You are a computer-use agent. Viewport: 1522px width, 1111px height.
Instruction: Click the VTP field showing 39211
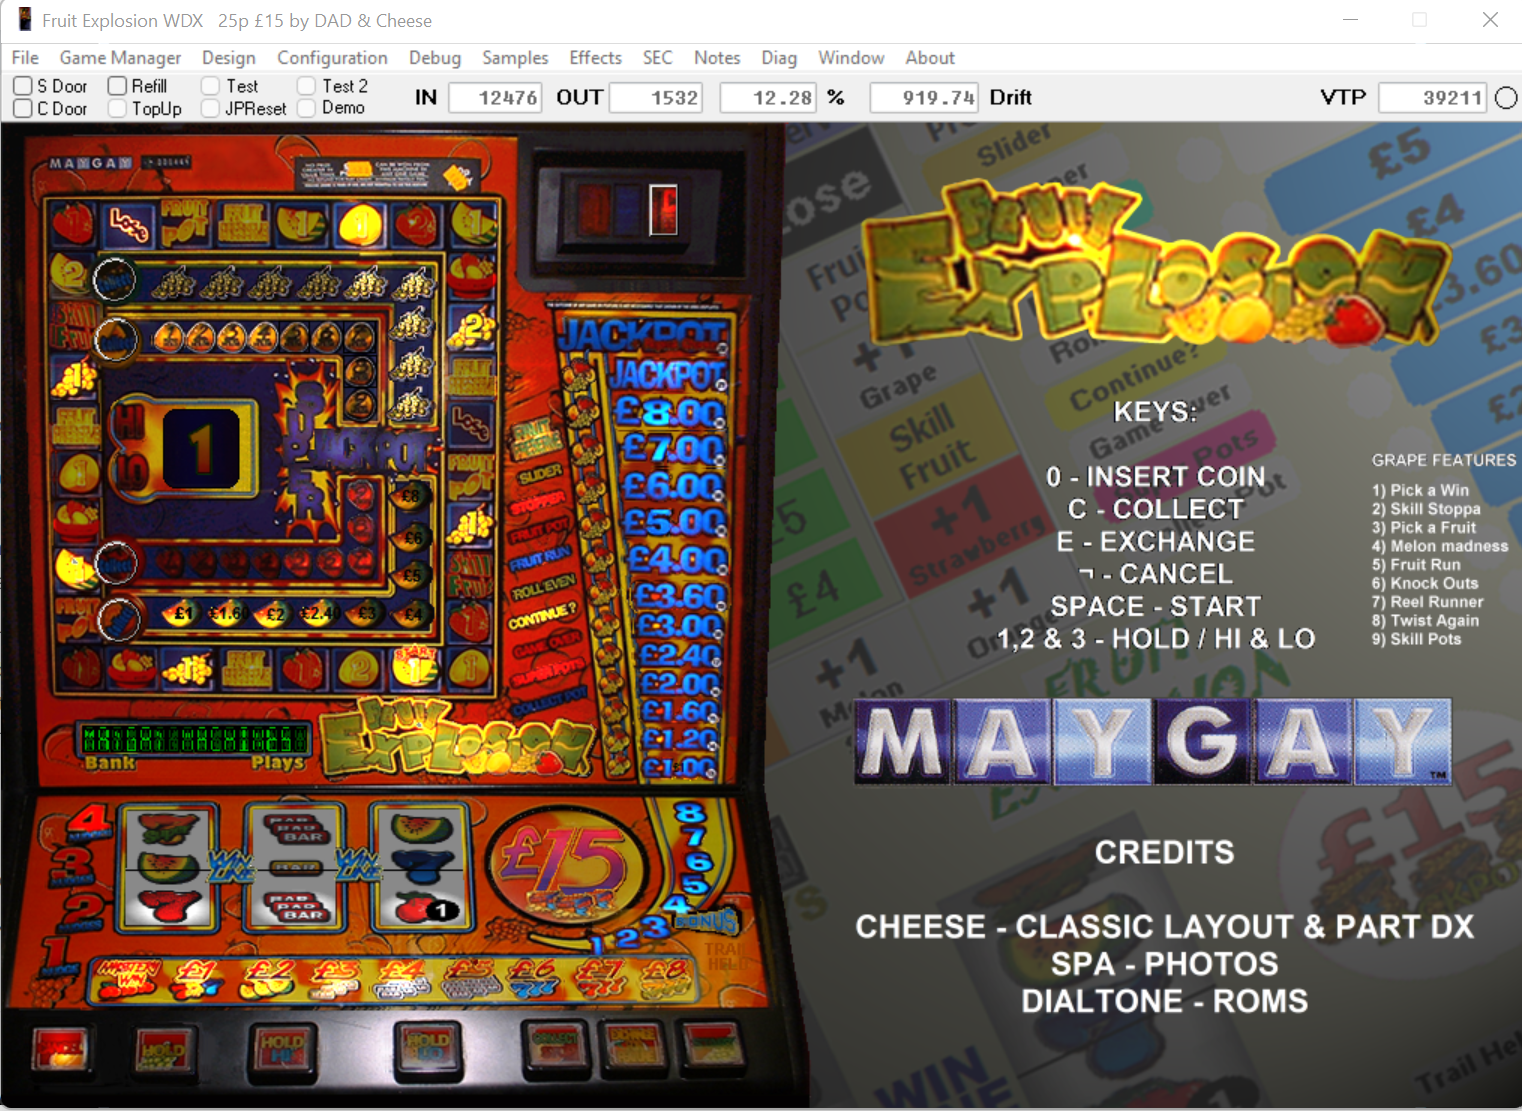point(1433,97)
